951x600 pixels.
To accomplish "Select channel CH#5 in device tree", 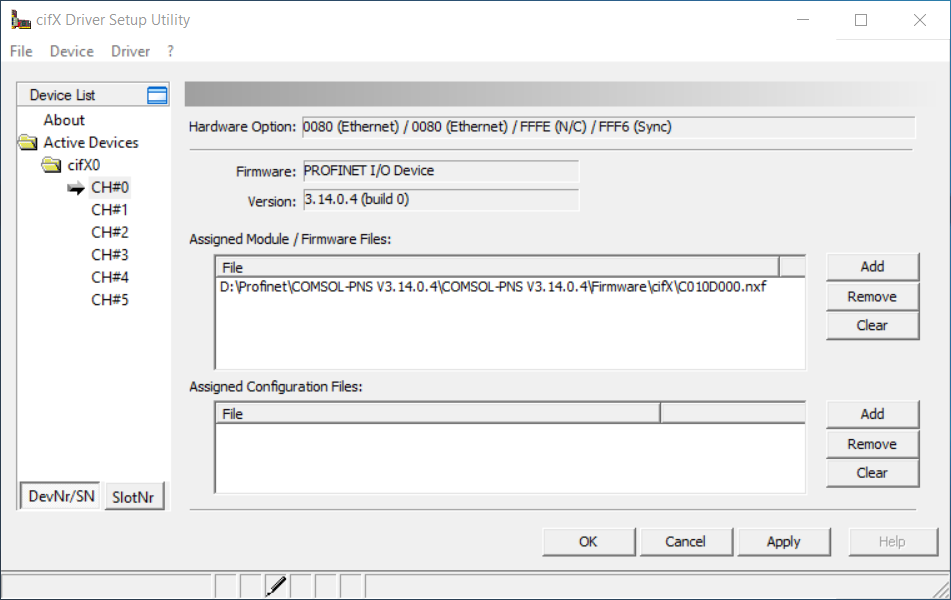I will tap(109, 300).
